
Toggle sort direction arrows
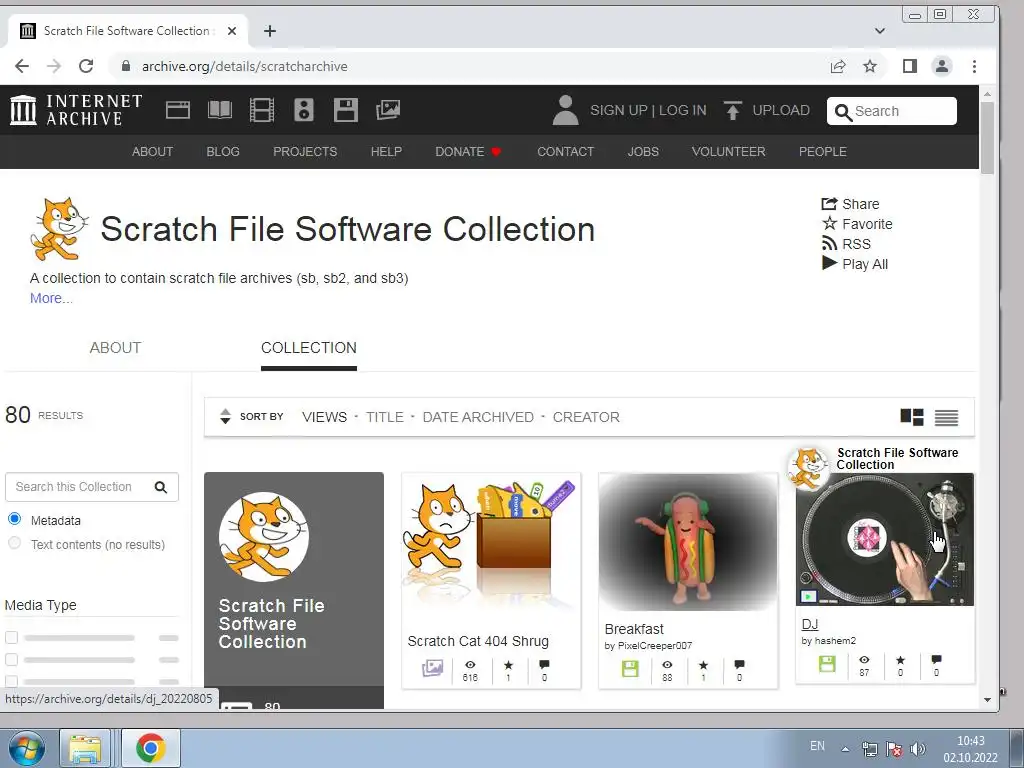[225, 417]
